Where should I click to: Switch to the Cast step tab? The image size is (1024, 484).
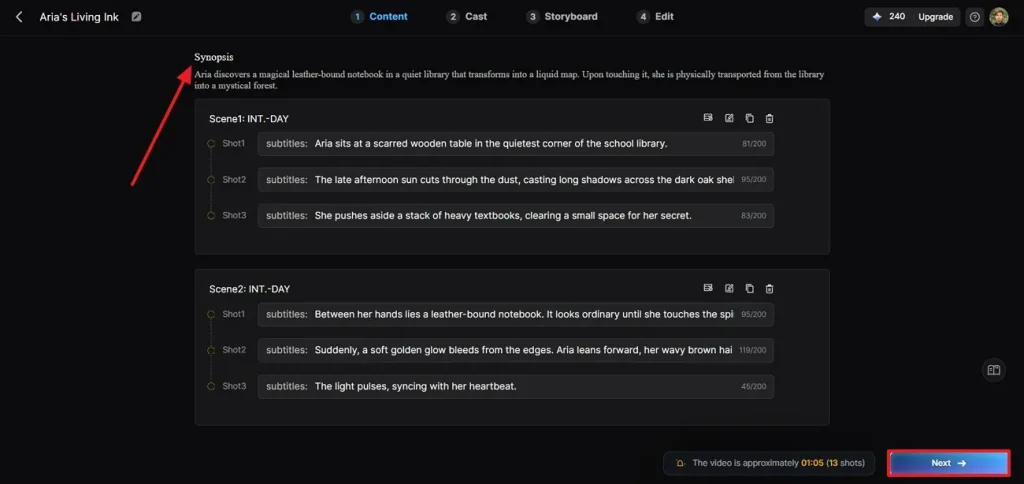tap(467, 16)
